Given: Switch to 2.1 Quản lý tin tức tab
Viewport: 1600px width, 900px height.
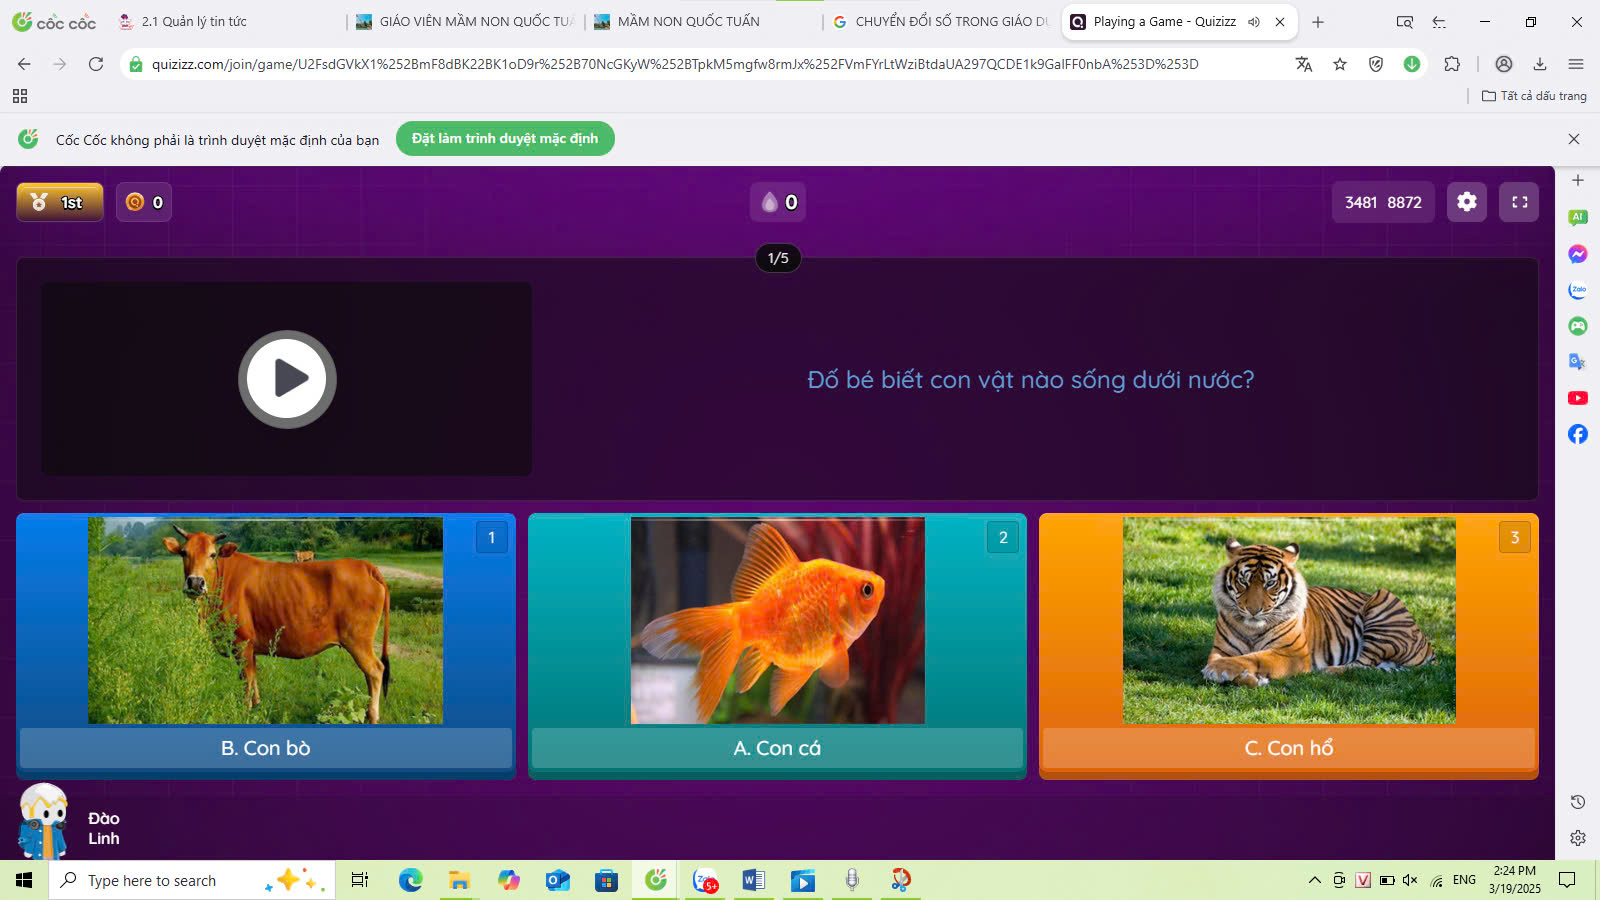Looking at the screenshot, I should (194, 22).
